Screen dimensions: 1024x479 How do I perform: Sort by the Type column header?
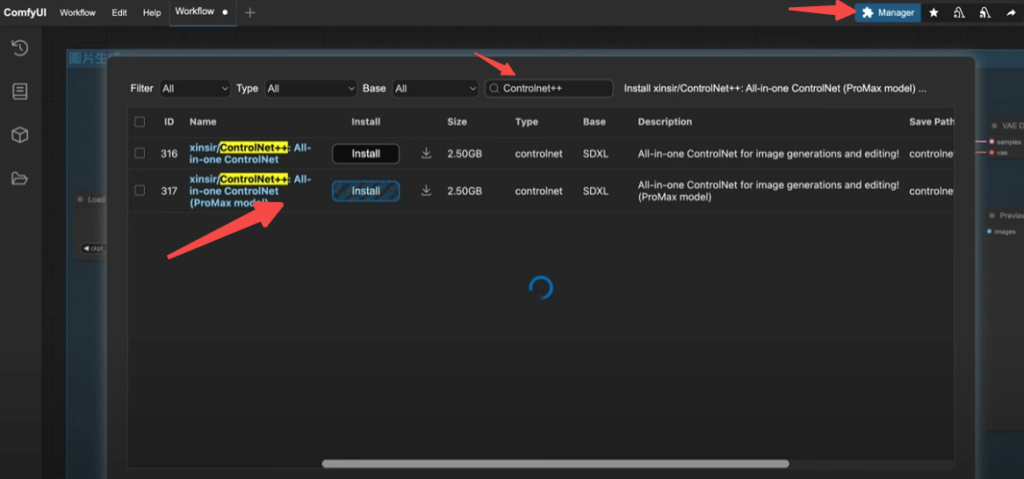tap(526, 122)
